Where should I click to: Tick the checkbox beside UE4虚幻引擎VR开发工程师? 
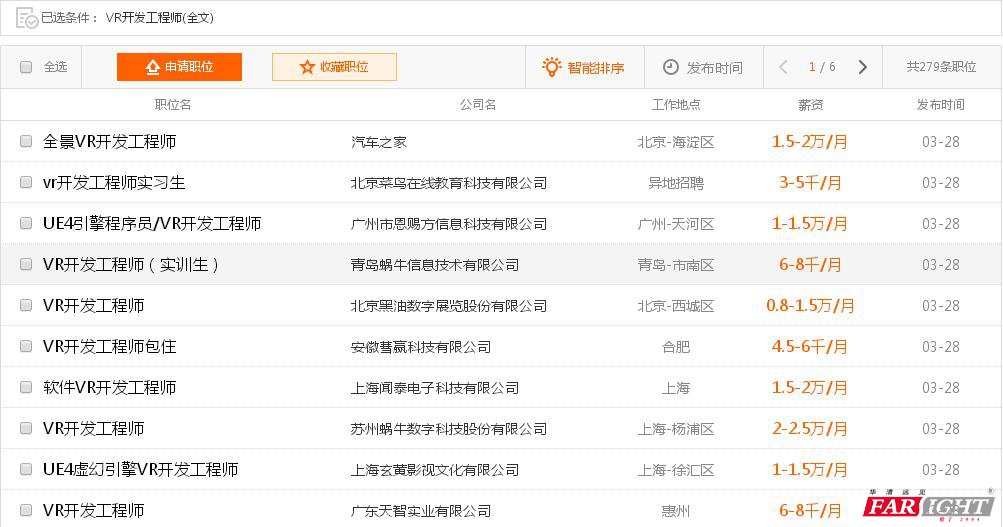point(26,470)
